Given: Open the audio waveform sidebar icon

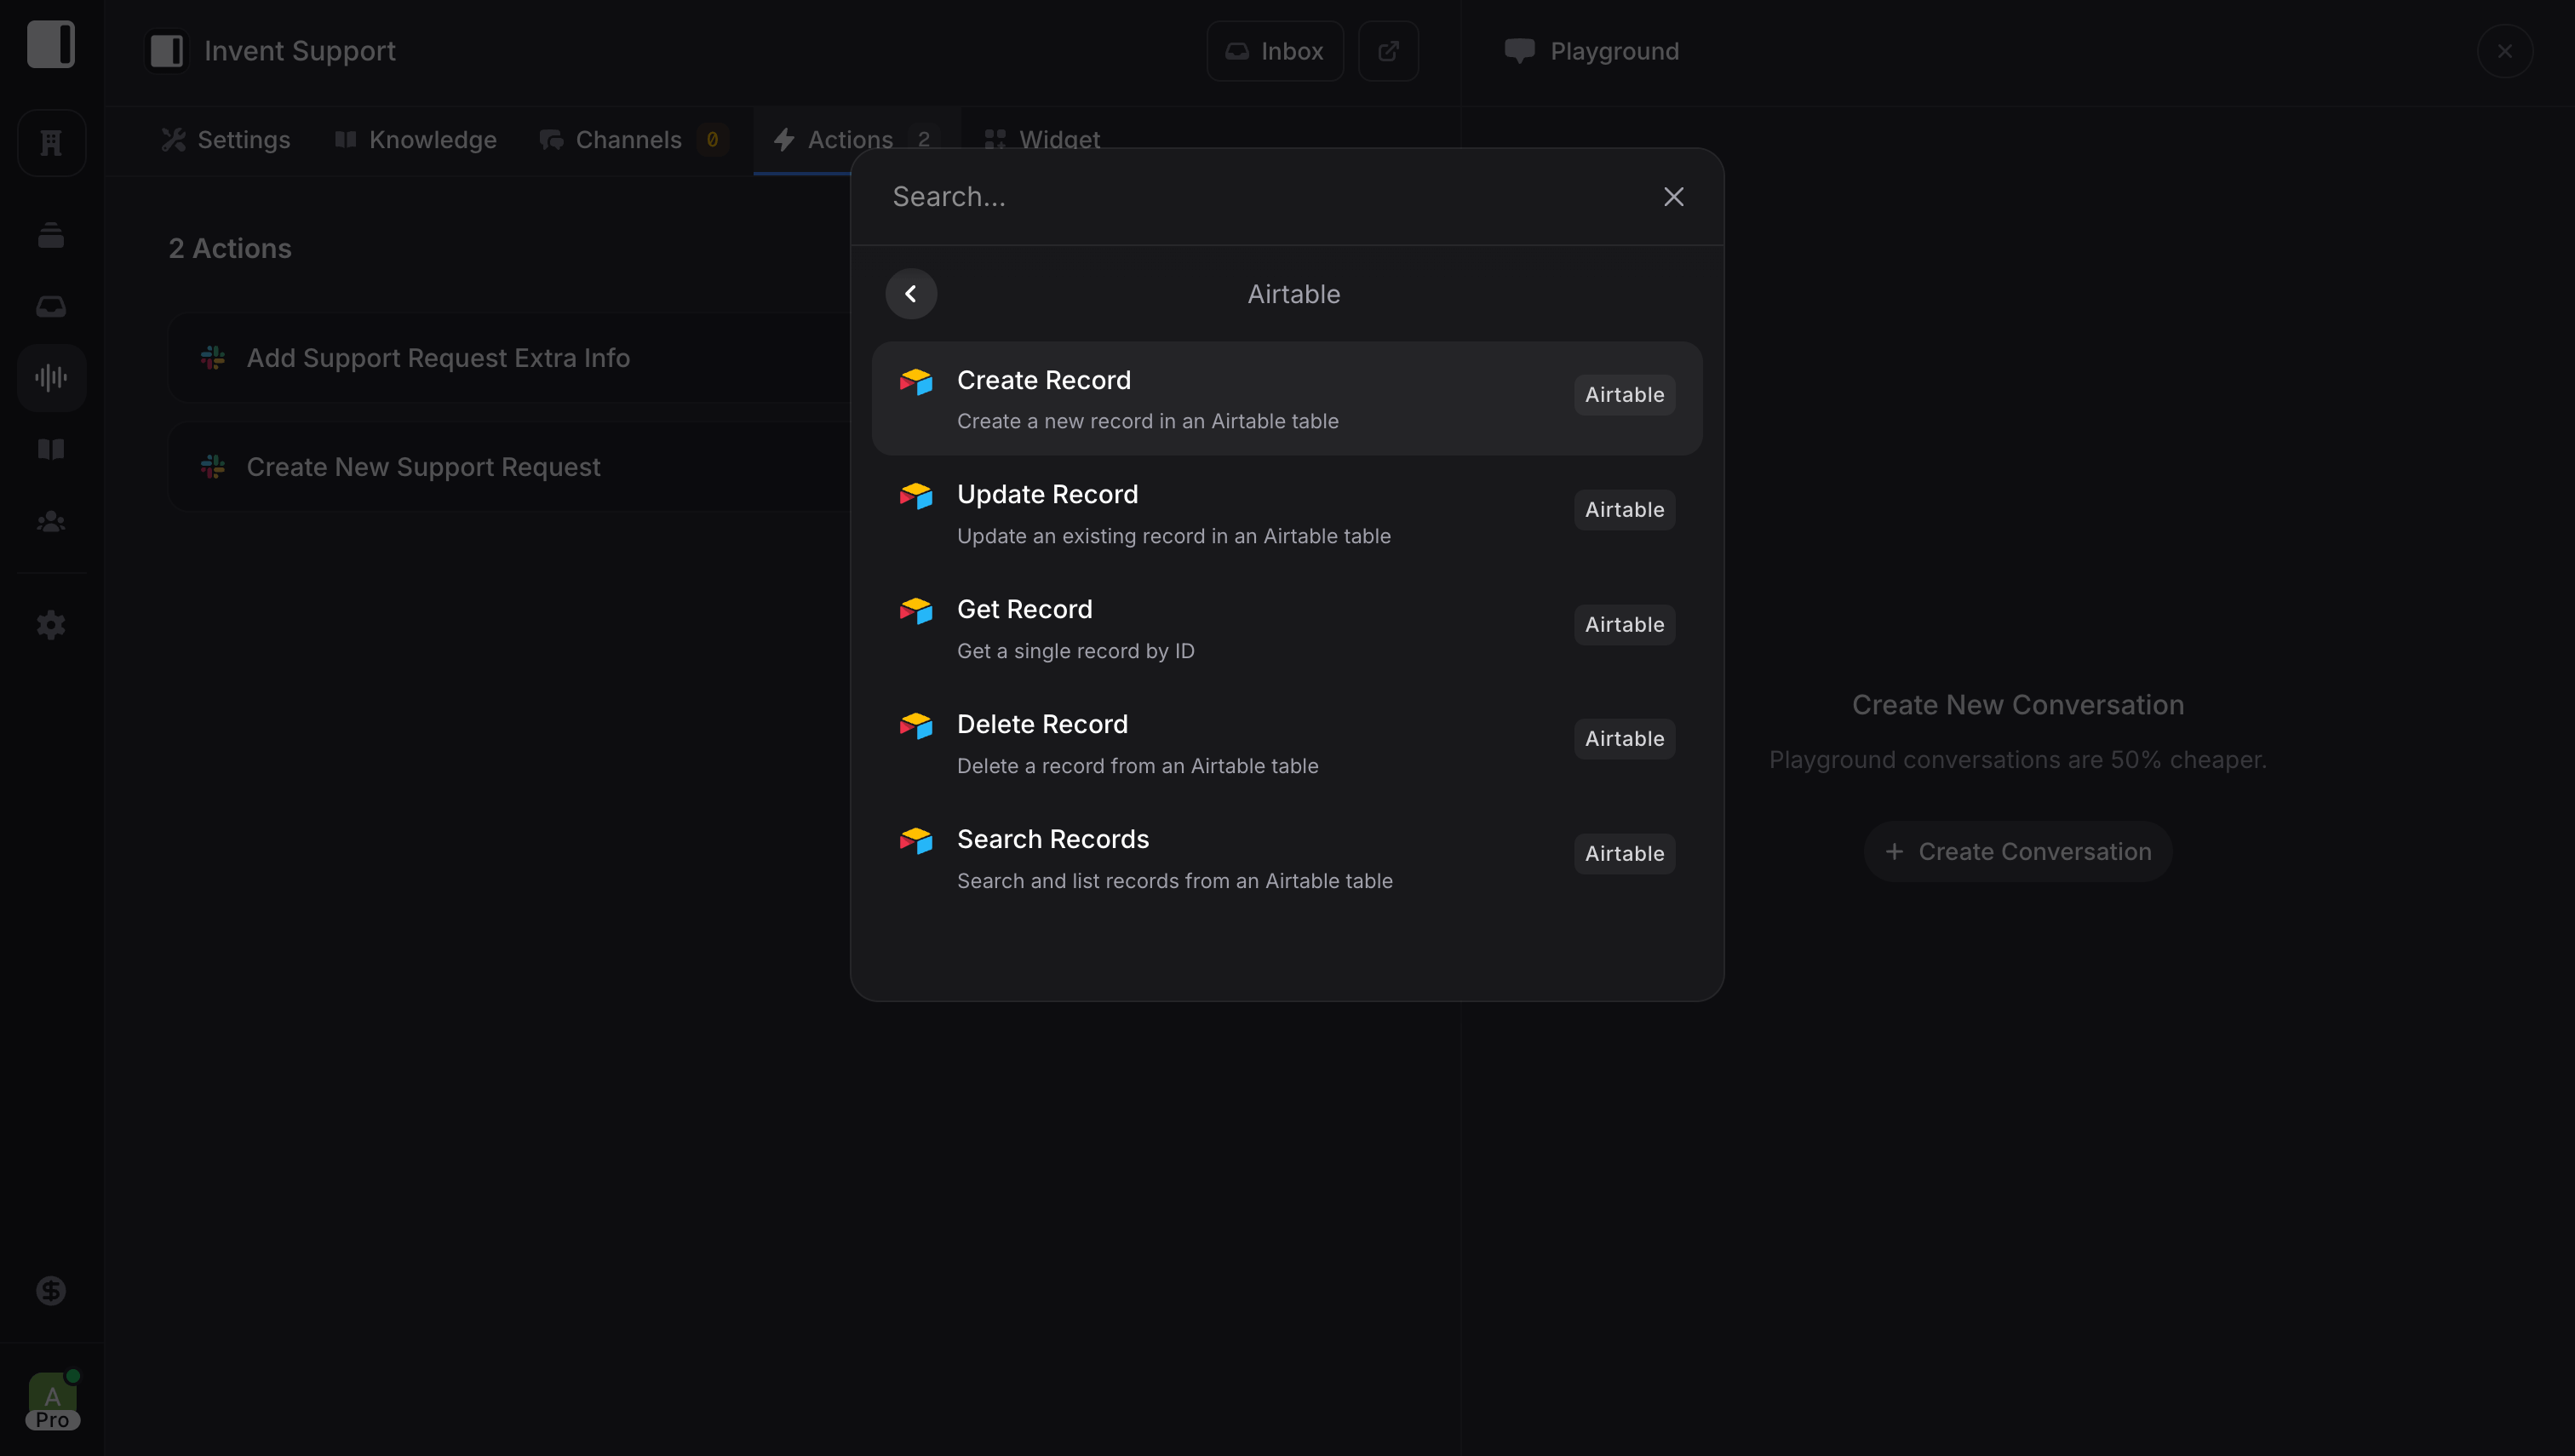Looking at the screenshot, I should click(x=51, y=378).
